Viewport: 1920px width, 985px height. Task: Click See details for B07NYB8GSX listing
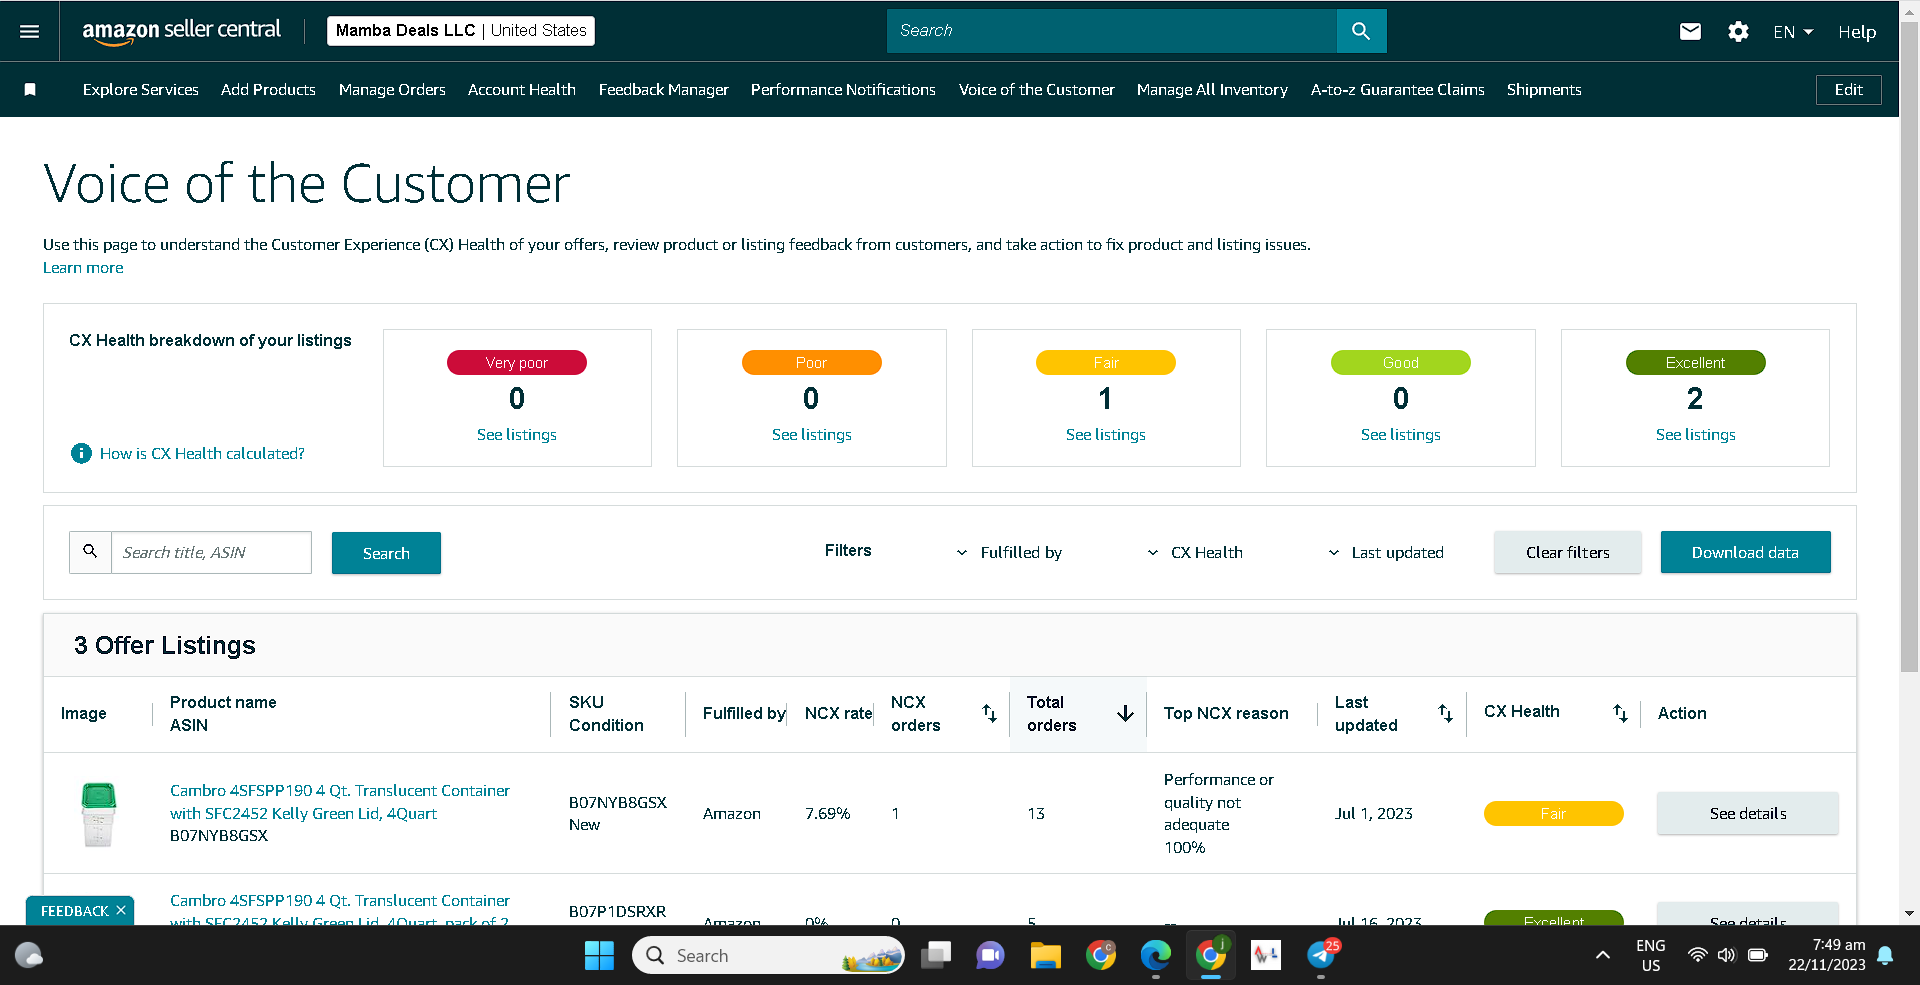[1748, 814]
